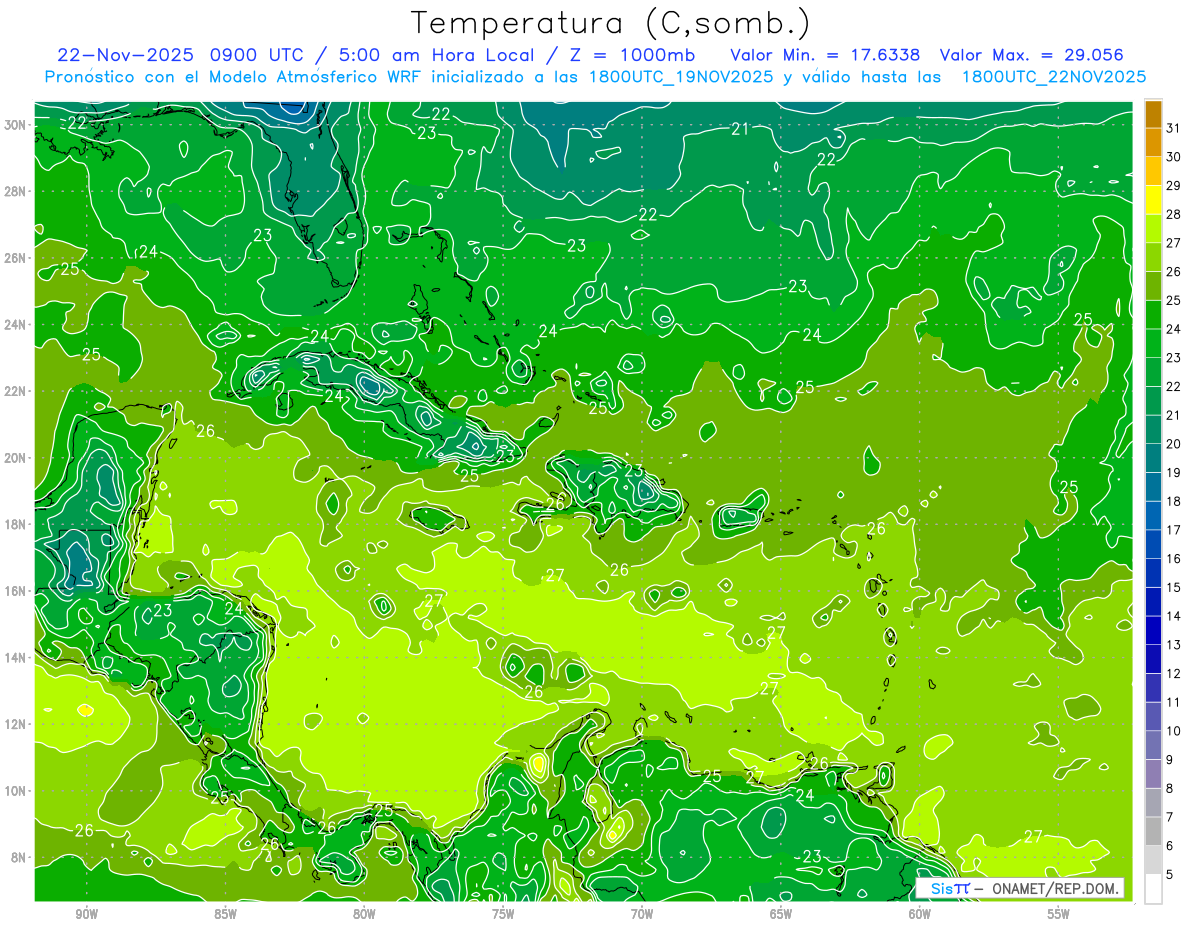Click the '30N' latitude axis label
Screen dimensions: 1200x927
click(15, 125)
